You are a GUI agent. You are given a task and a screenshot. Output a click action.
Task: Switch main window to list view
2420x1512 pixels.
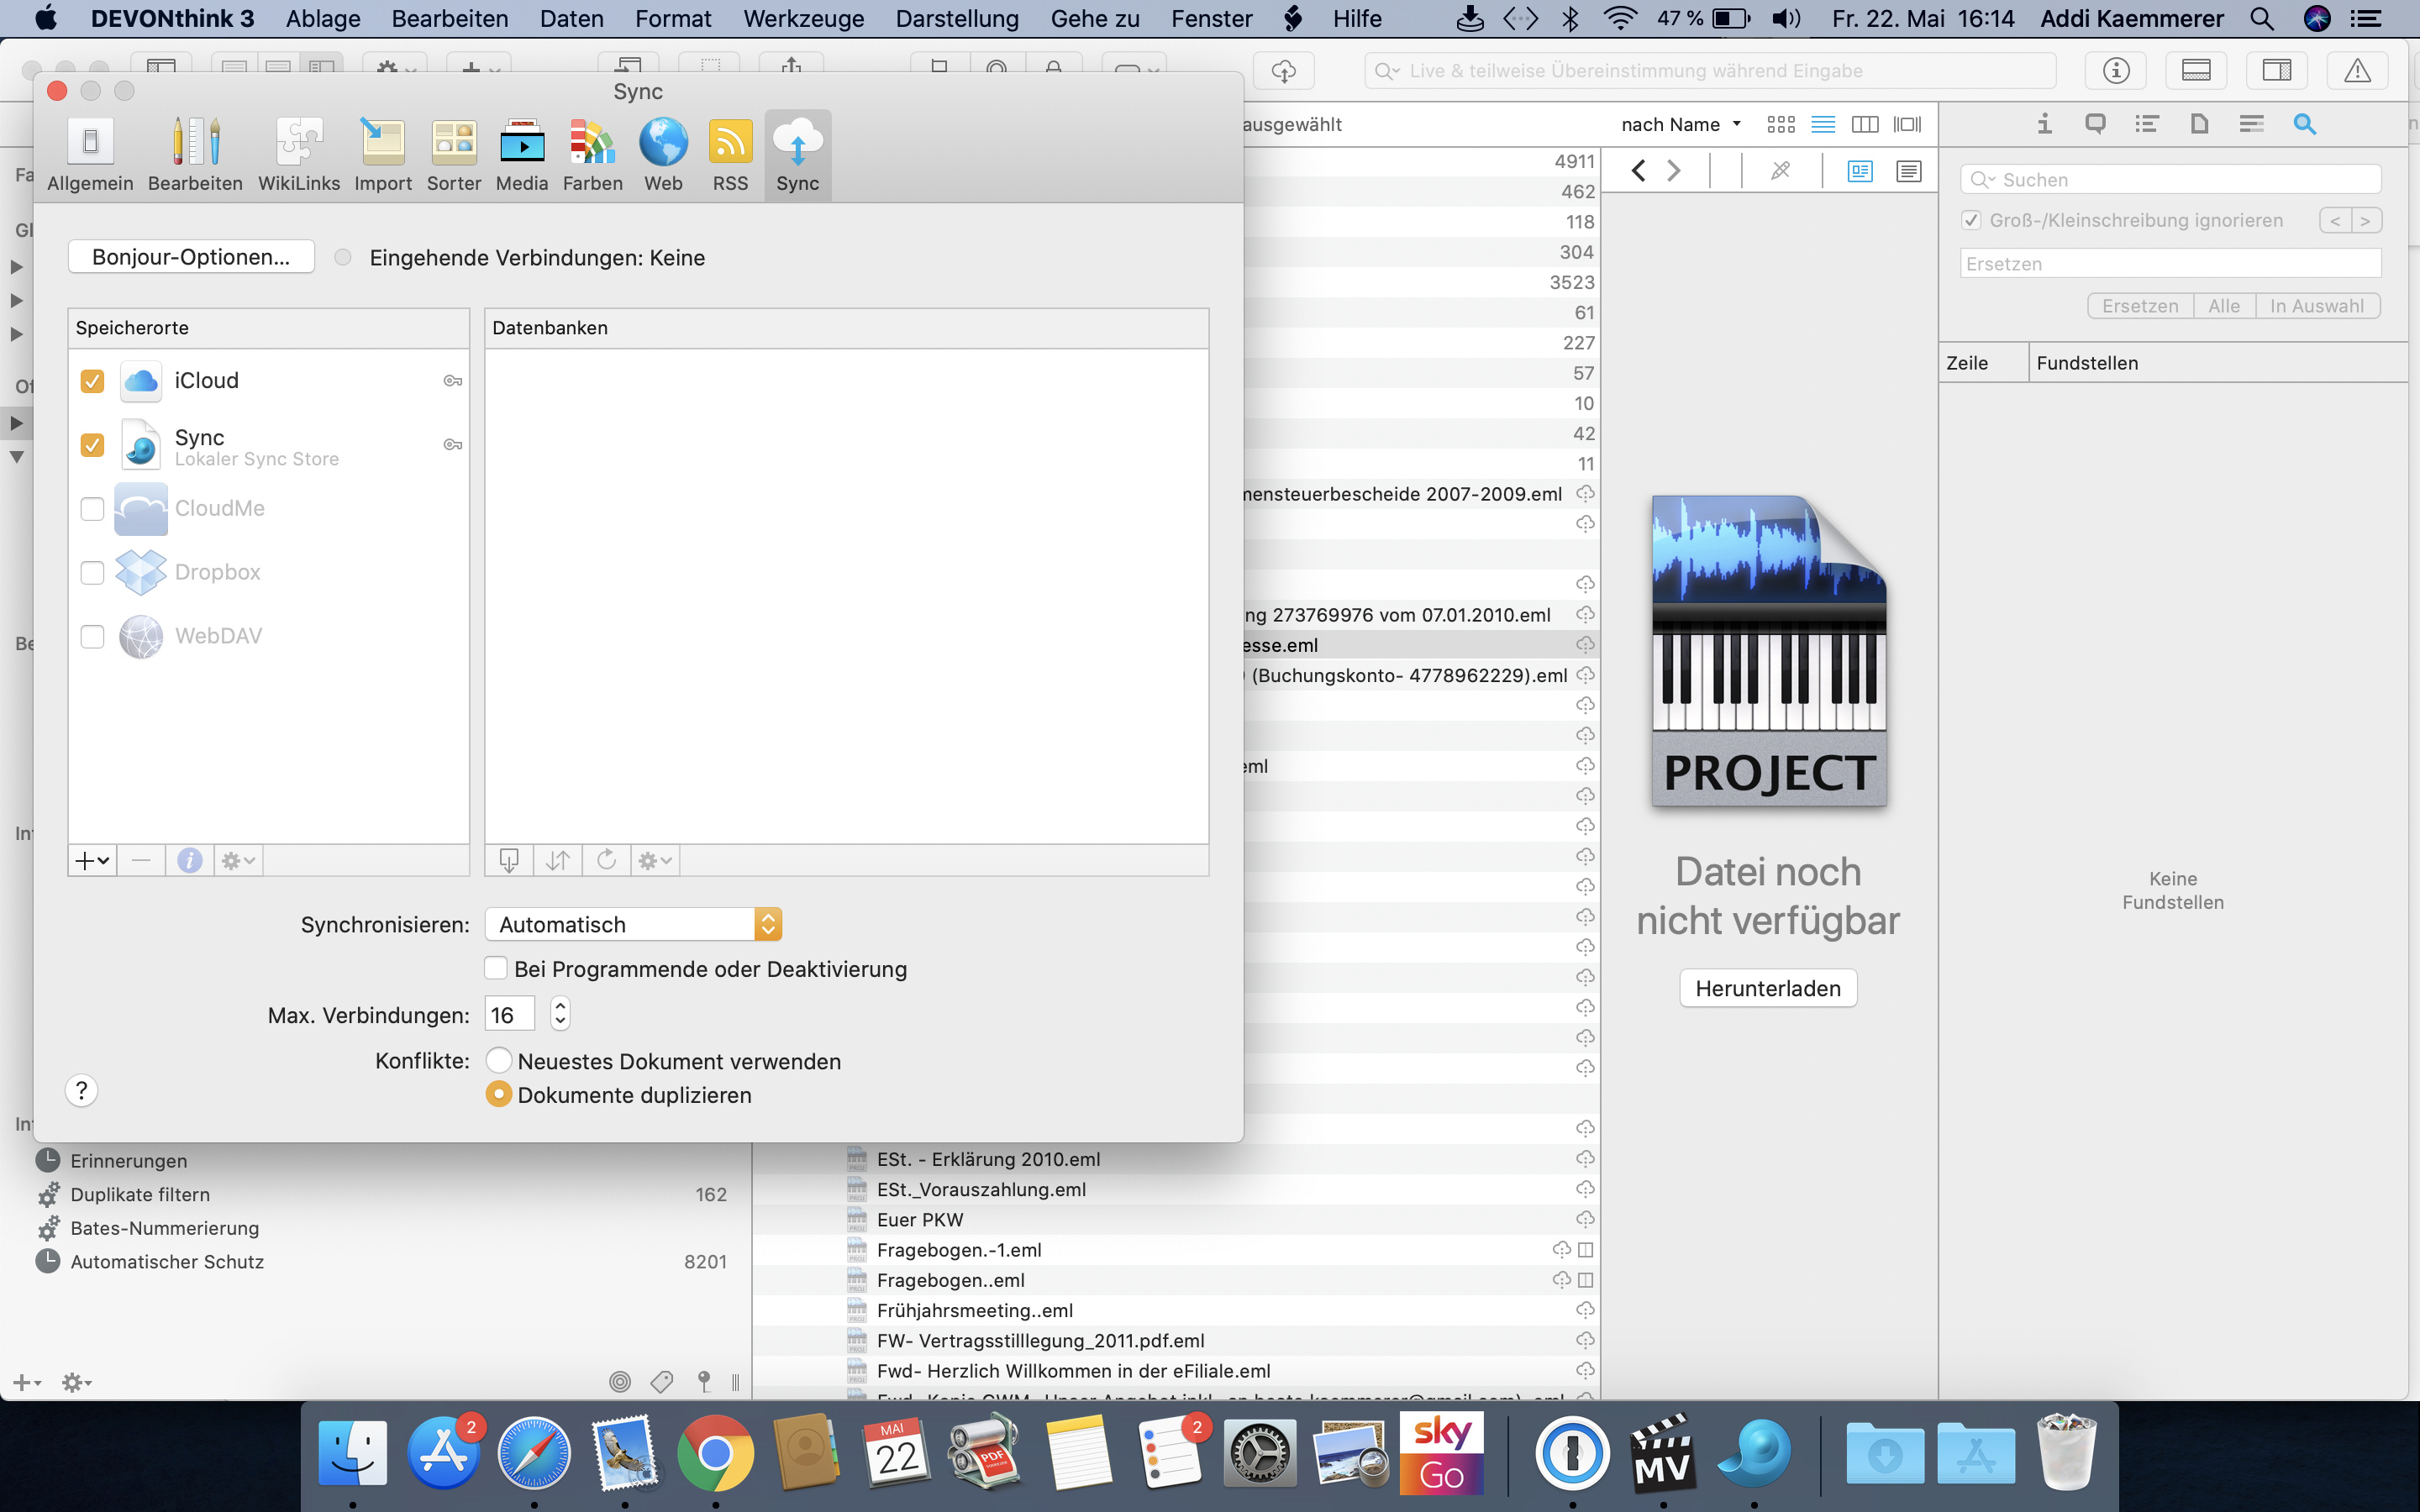point(1823,124)
